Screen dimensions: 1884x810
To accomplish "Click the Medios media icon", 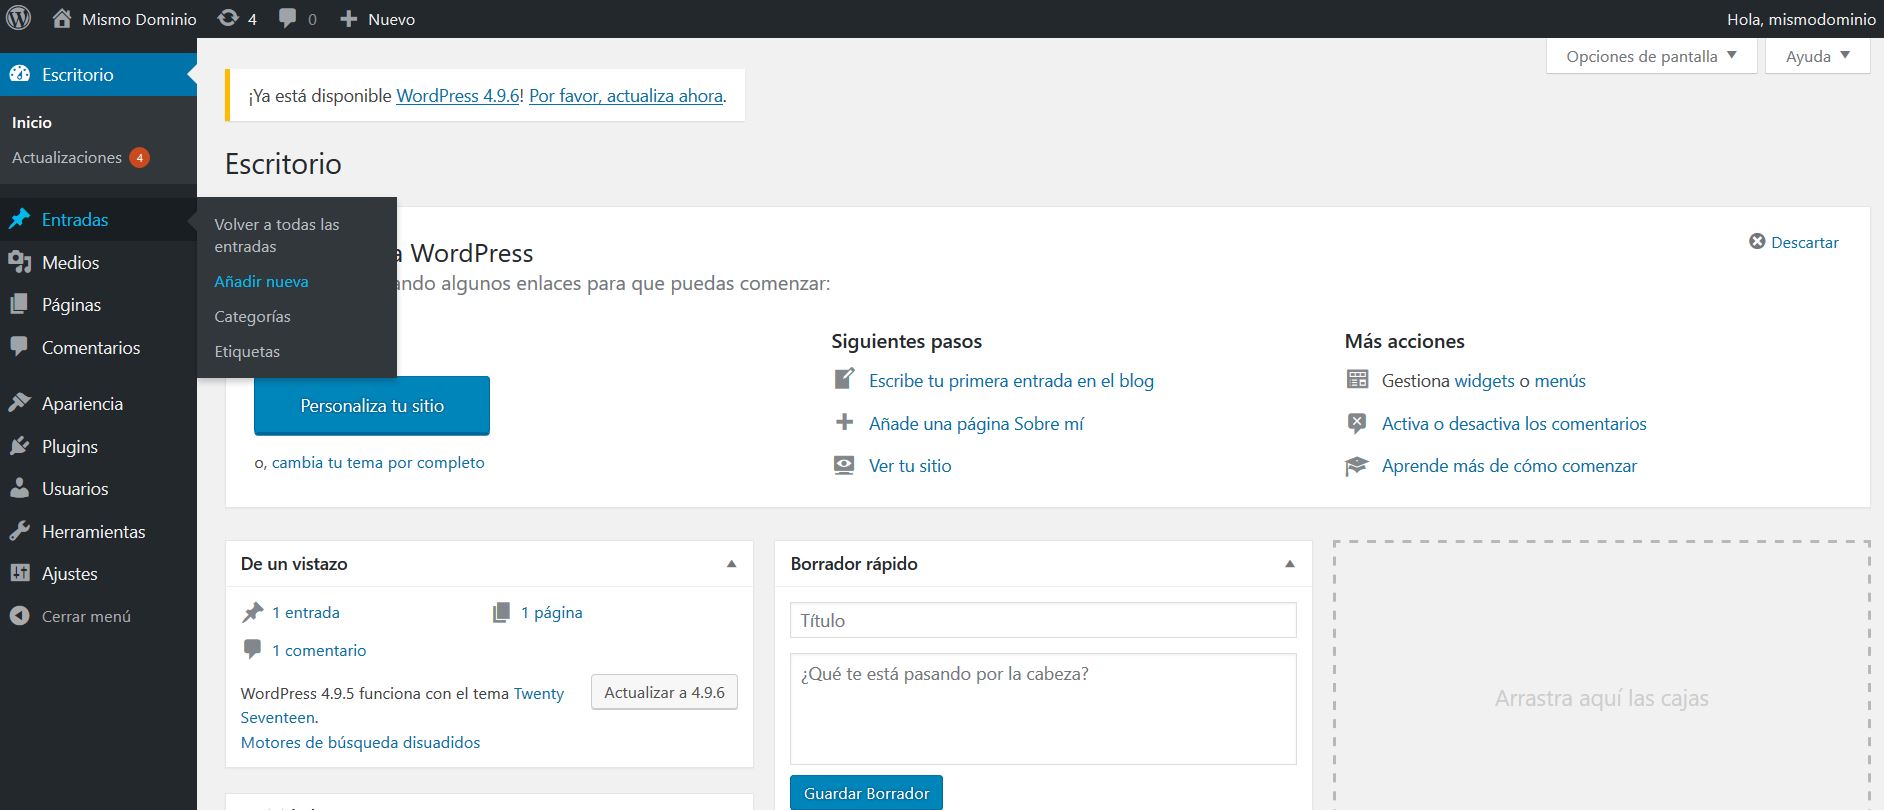I will [x=19, y=262].
